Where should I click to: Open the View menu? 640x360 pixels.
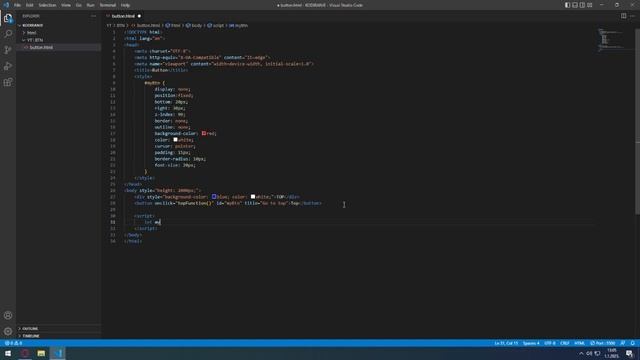tap(66, 5)
